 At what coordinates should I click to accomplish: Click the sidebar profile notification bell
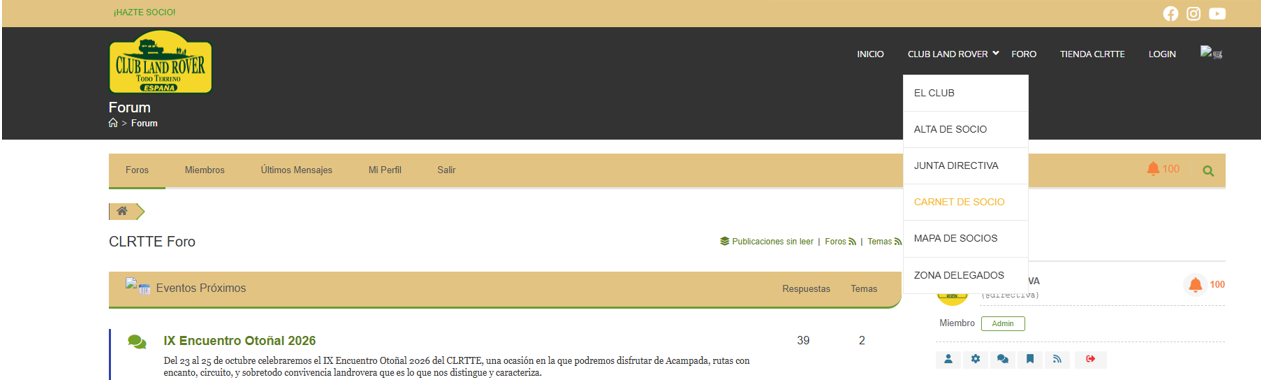pyautogui.click(x=1195, y=285)
